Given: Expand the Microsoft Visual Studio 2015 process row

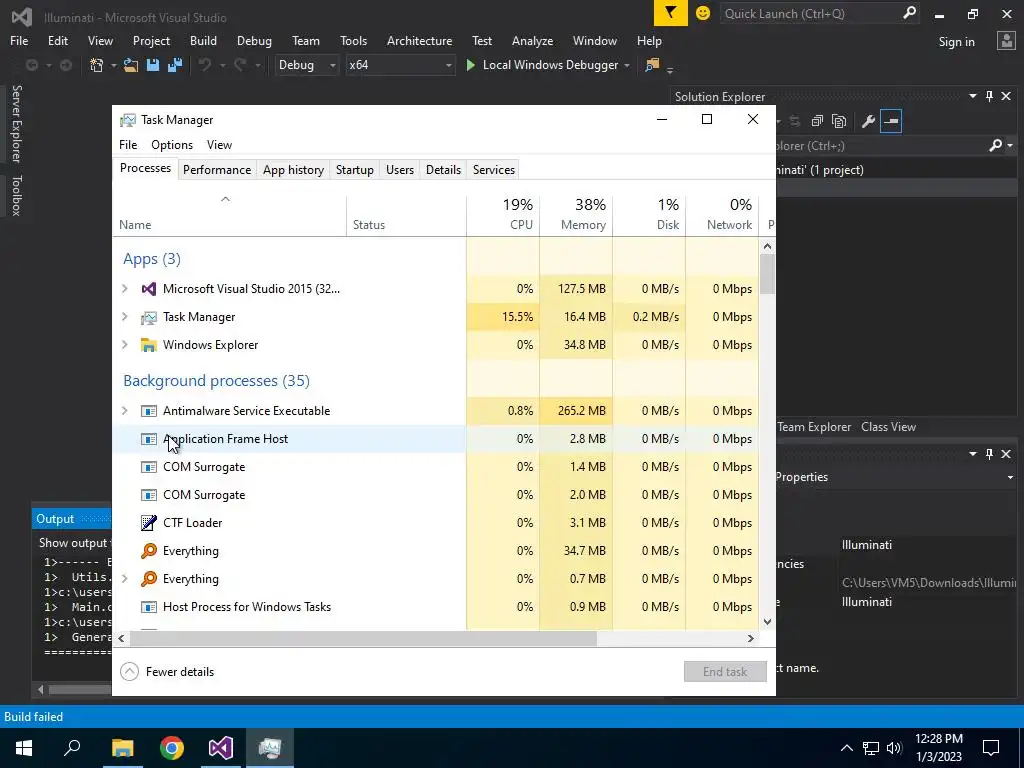Looking at the screenshot, I should pyautogui.click(x=125, y=288).
